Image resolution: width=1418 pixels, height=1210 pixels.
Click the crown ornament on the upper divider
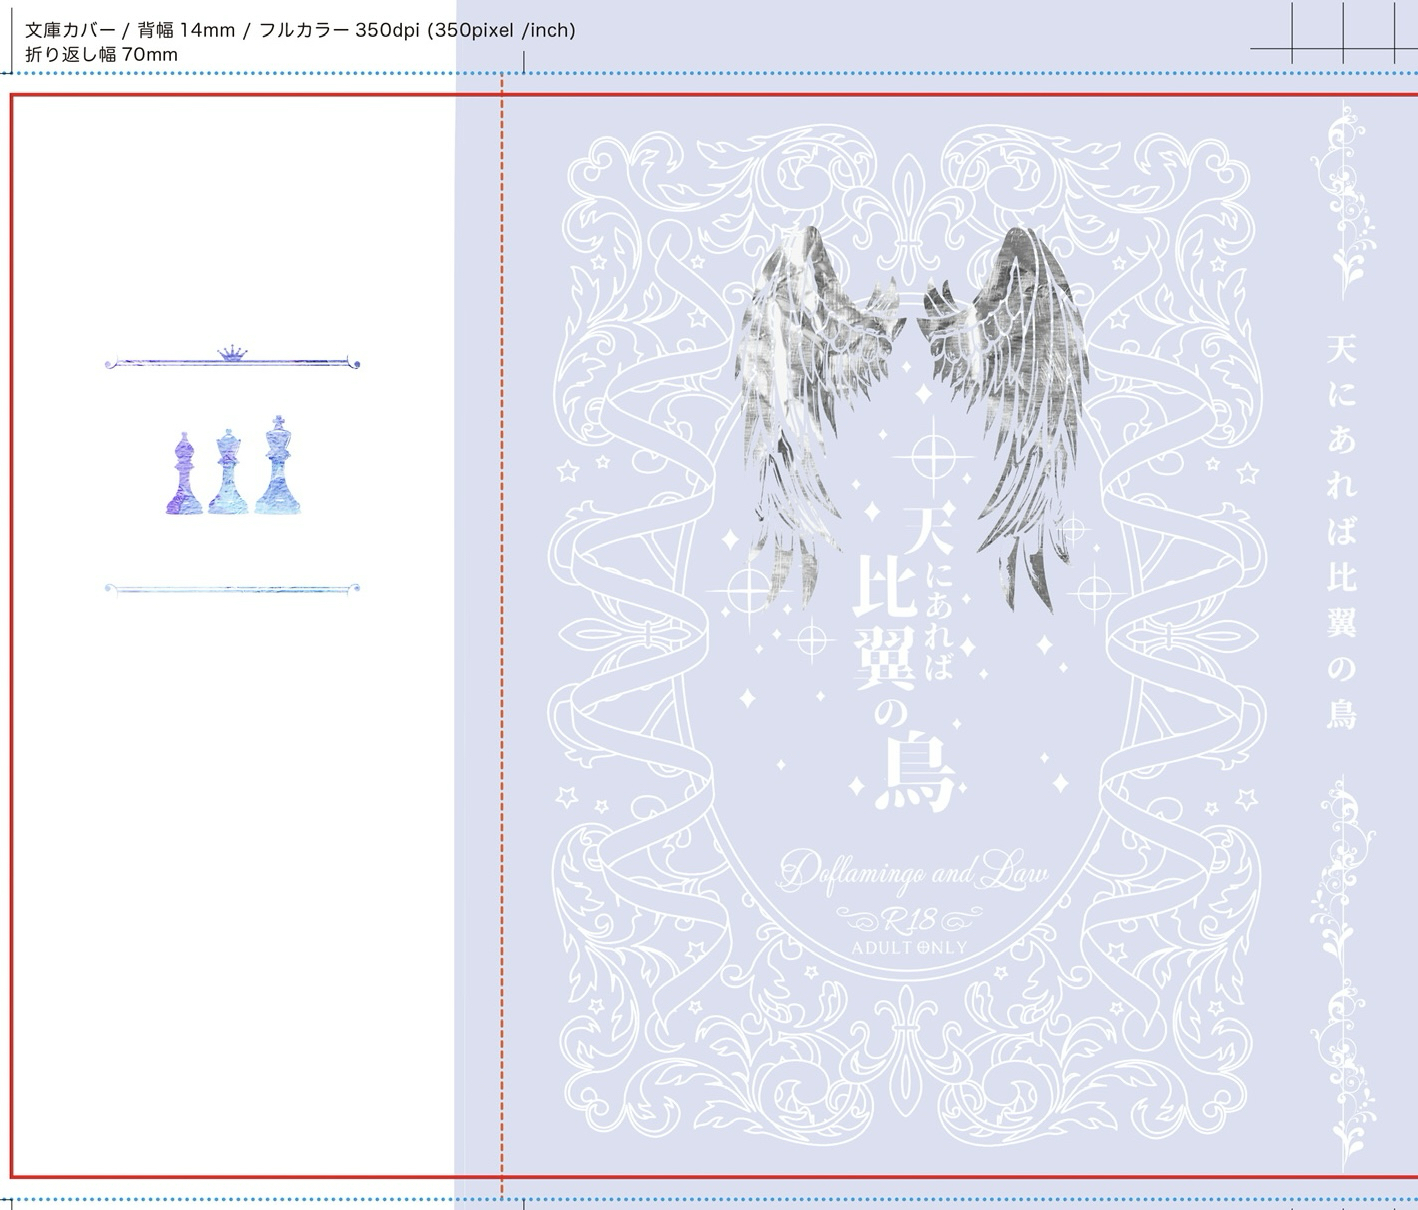pos(232,353)
